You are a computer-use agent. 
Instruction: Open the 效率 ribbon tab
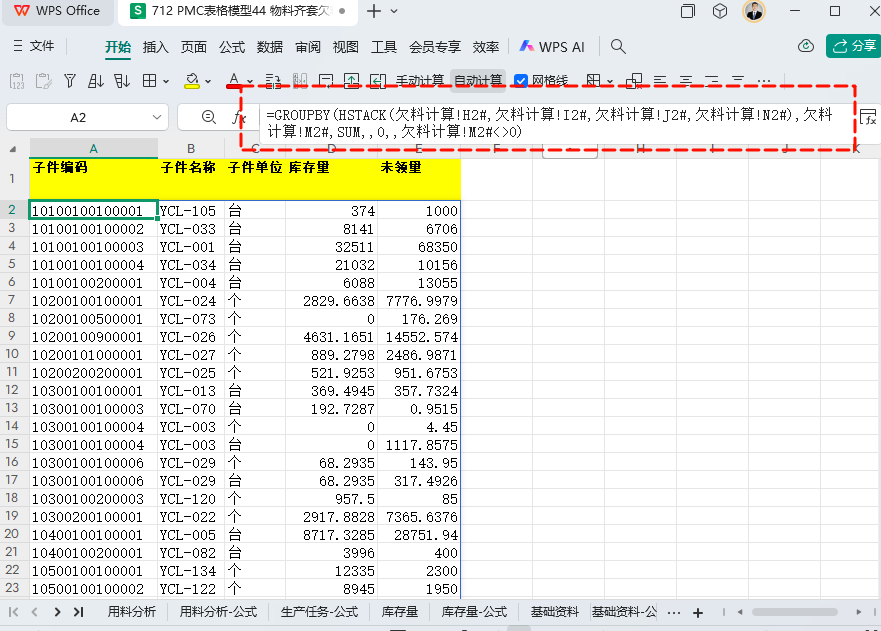click(485, 47)
